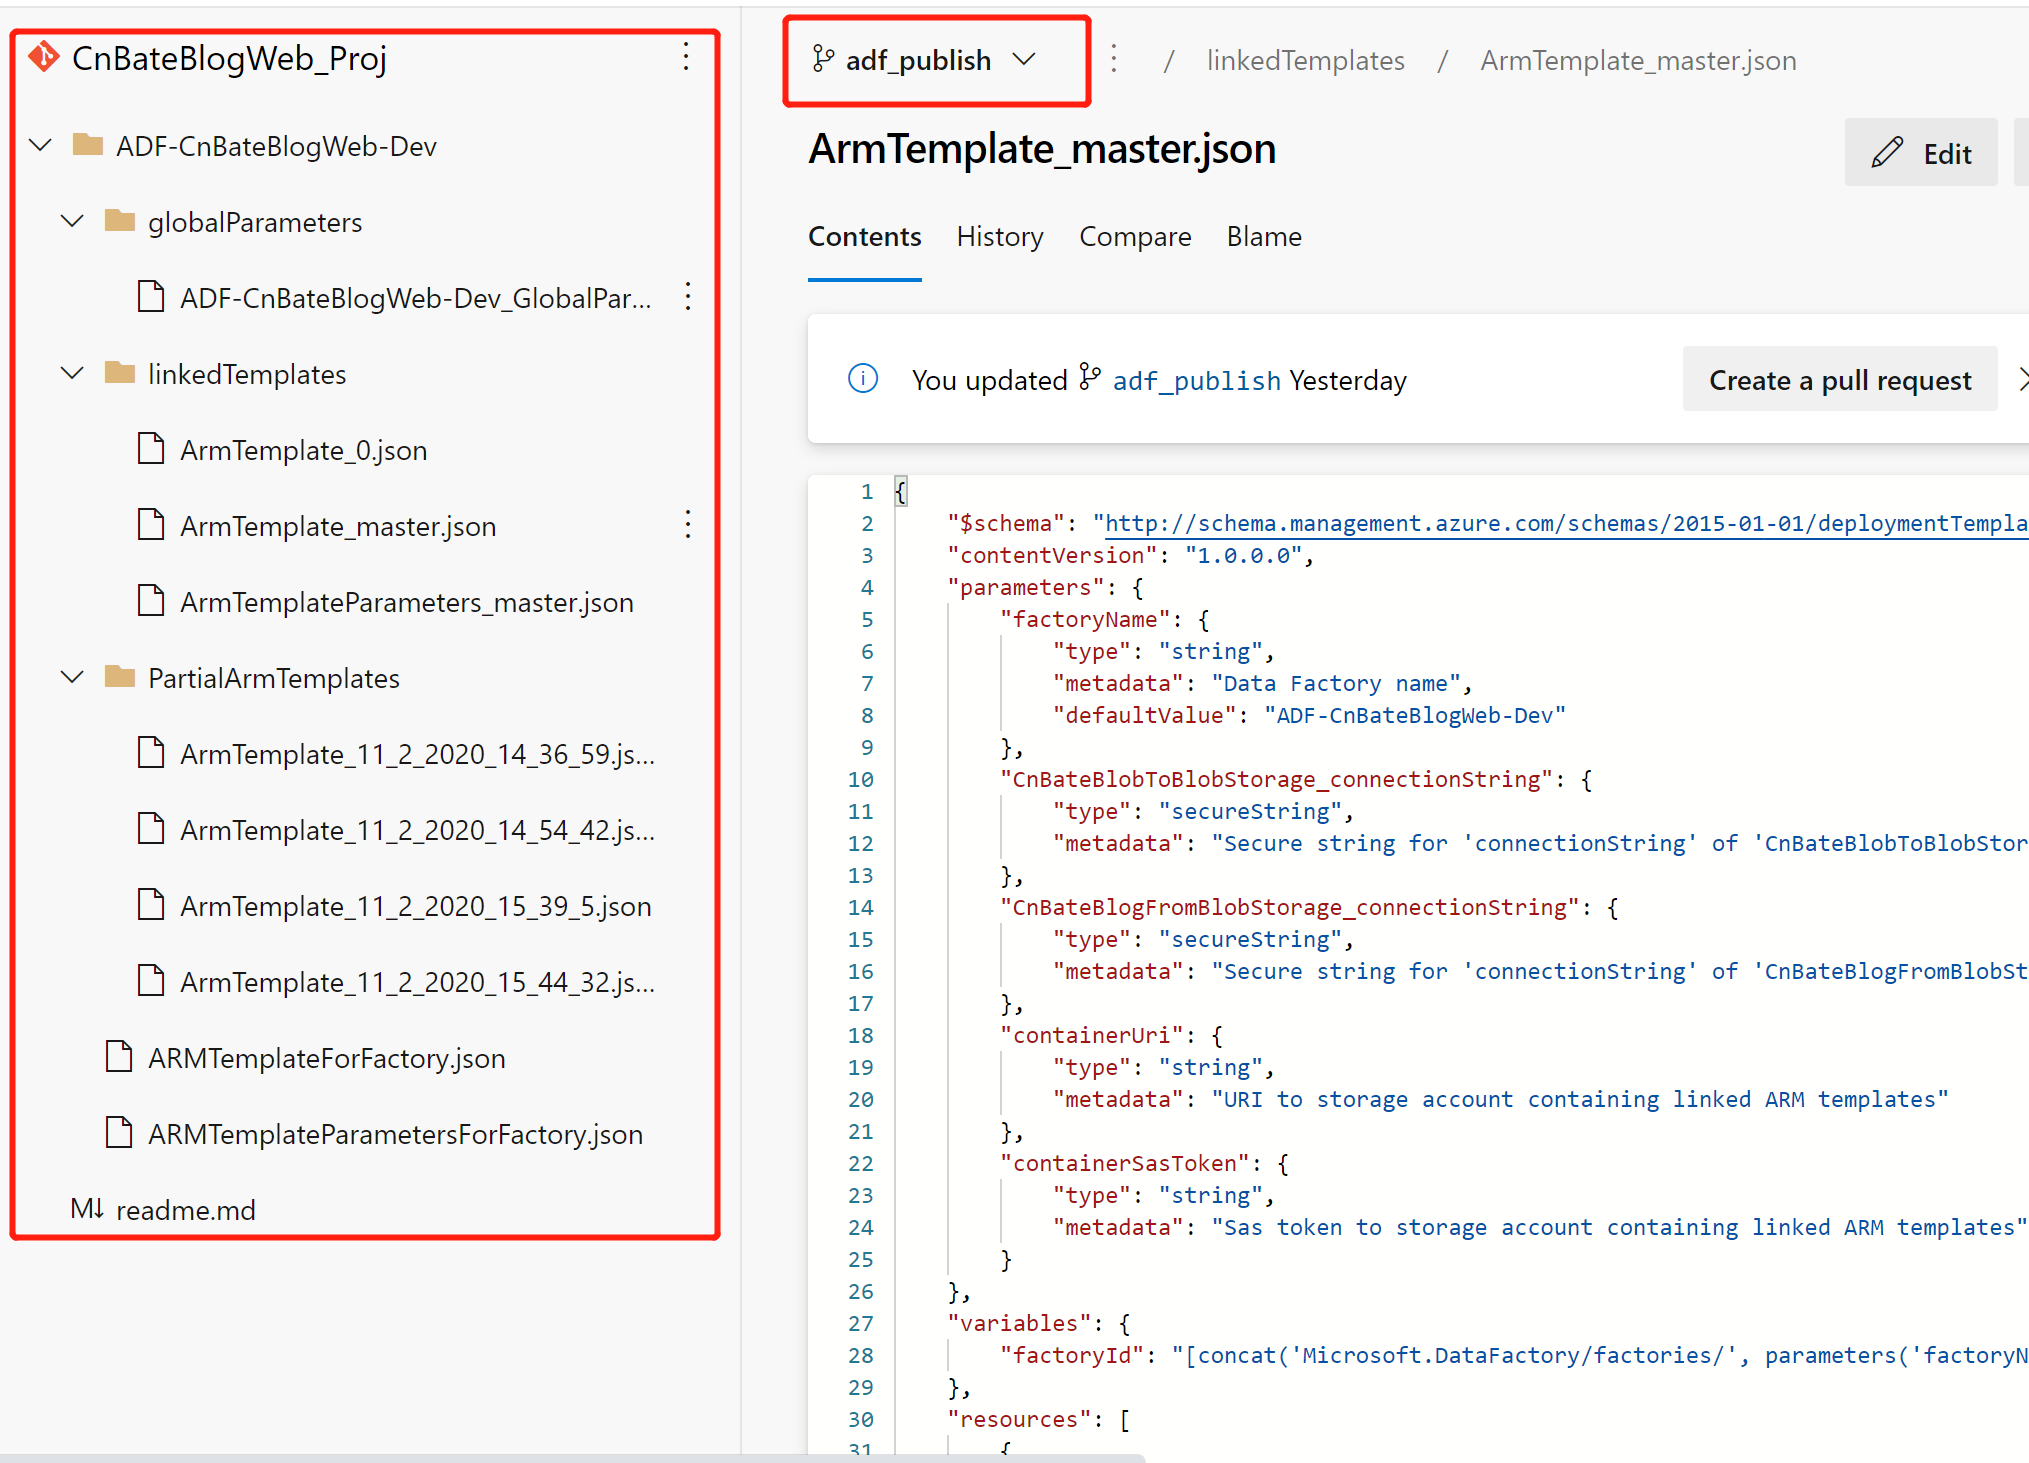
Task: Click file icon of ArmTemplate_0.json
Action: click(151, 449)
